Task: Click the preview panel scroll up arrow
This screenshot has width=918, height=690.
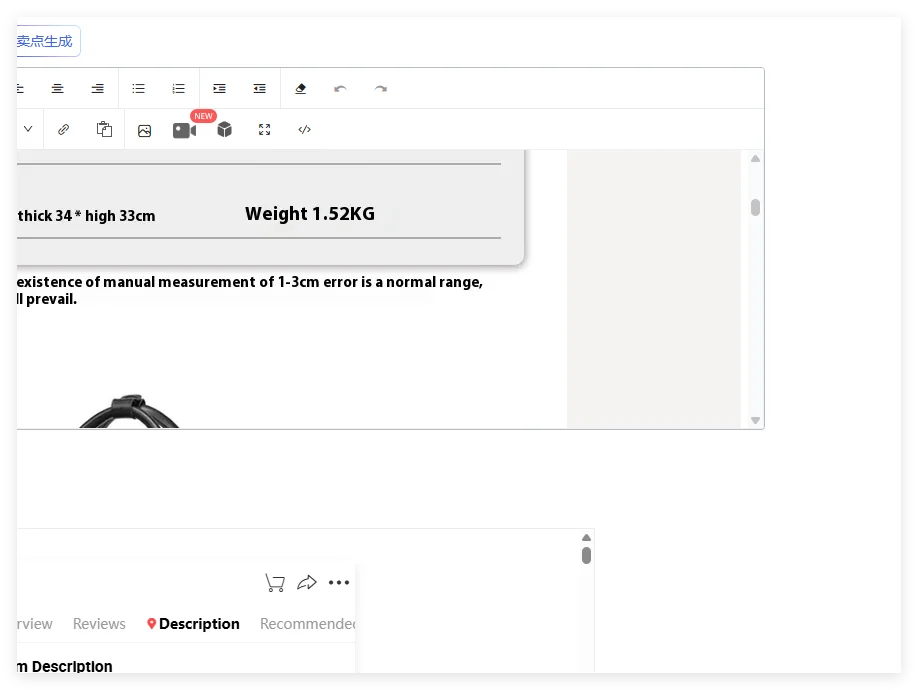Action: click(x=586, y=538)
